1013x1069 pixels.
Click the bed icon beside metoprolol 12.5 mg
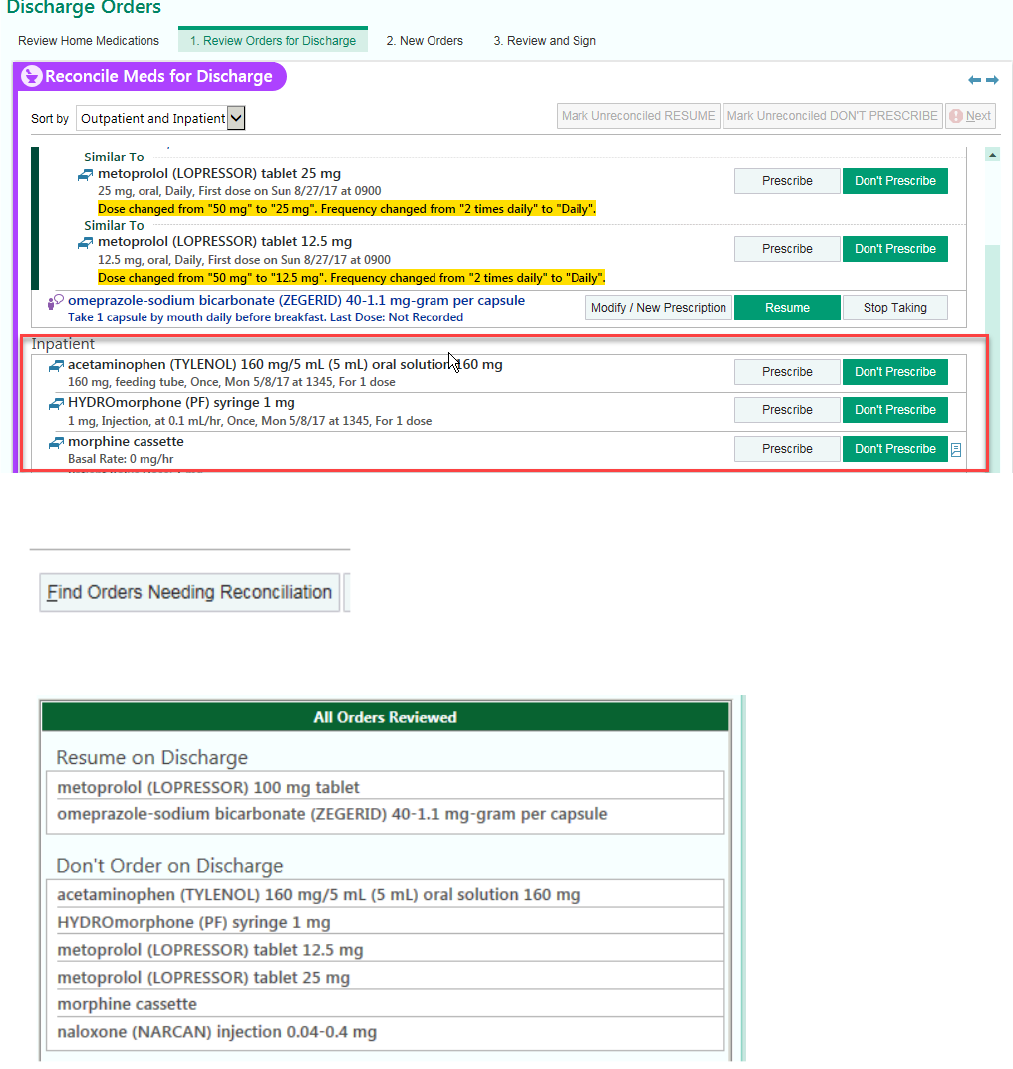click(x=86, y=243)
